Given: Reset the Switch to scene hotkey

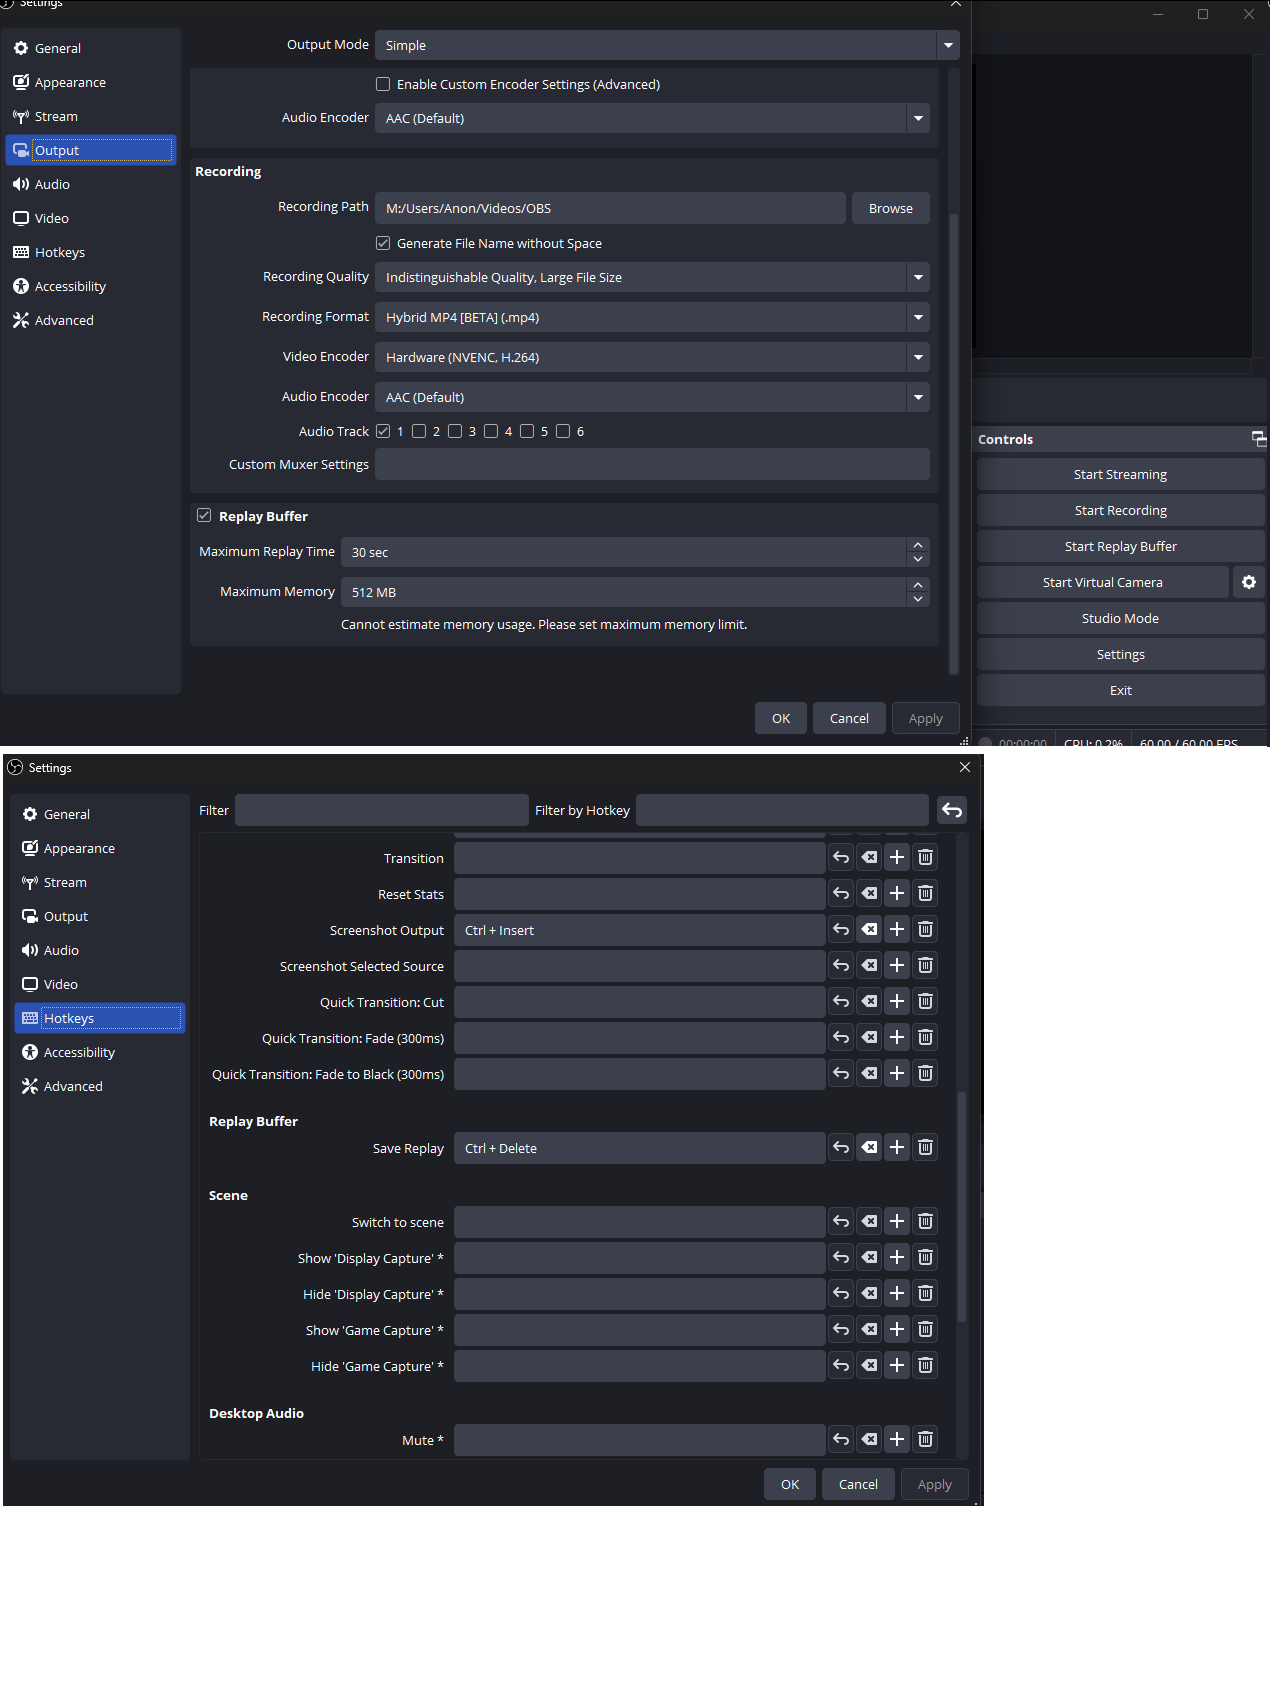Looking at the screenshot, I should 841,1222.
